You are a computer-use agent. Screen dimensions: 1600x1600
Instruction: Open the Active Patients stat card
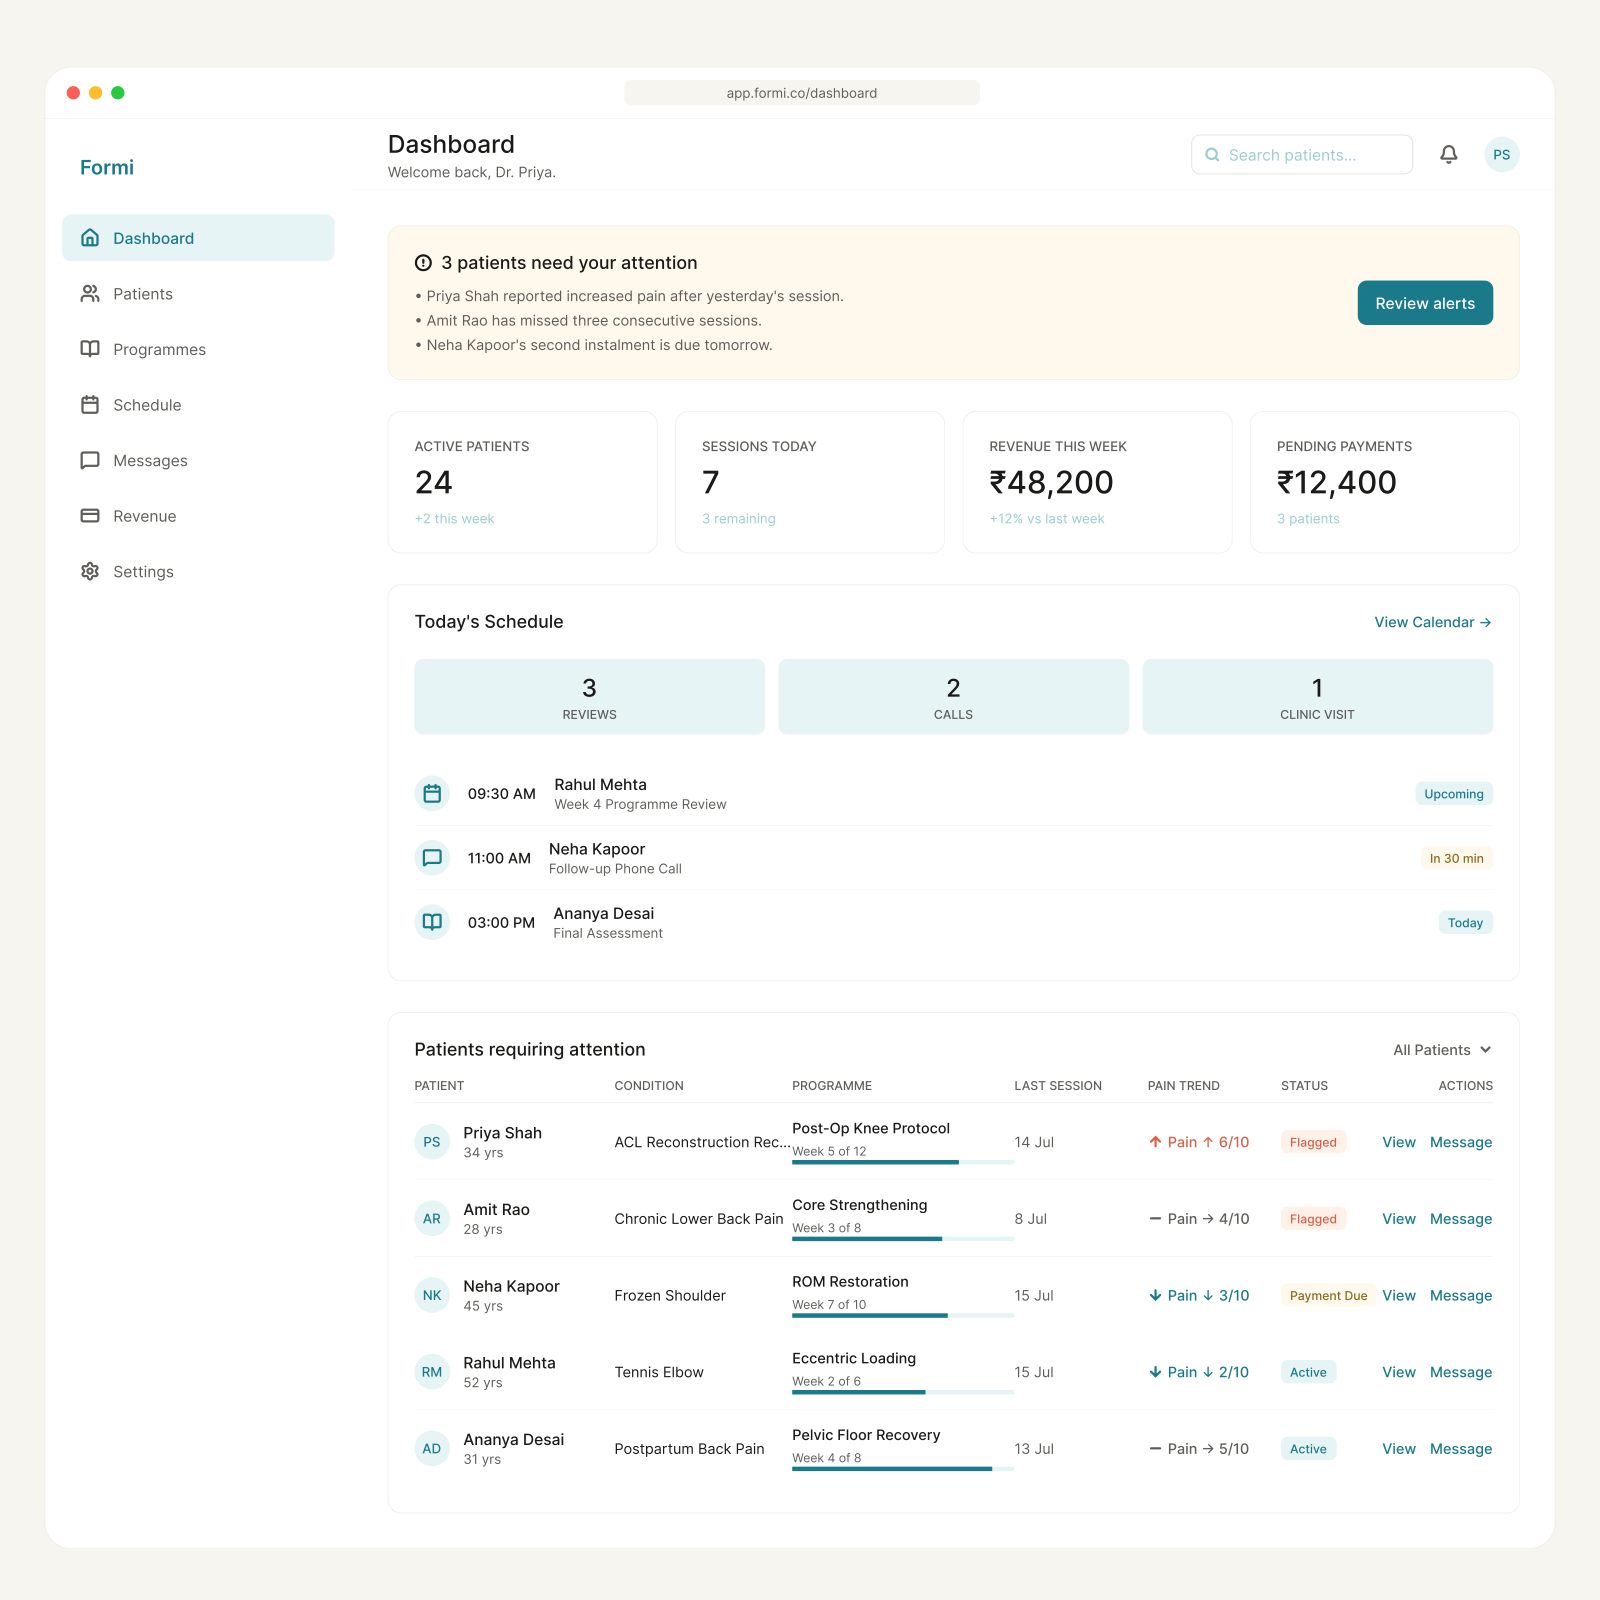pyautogui.click(x=523, y=482)
